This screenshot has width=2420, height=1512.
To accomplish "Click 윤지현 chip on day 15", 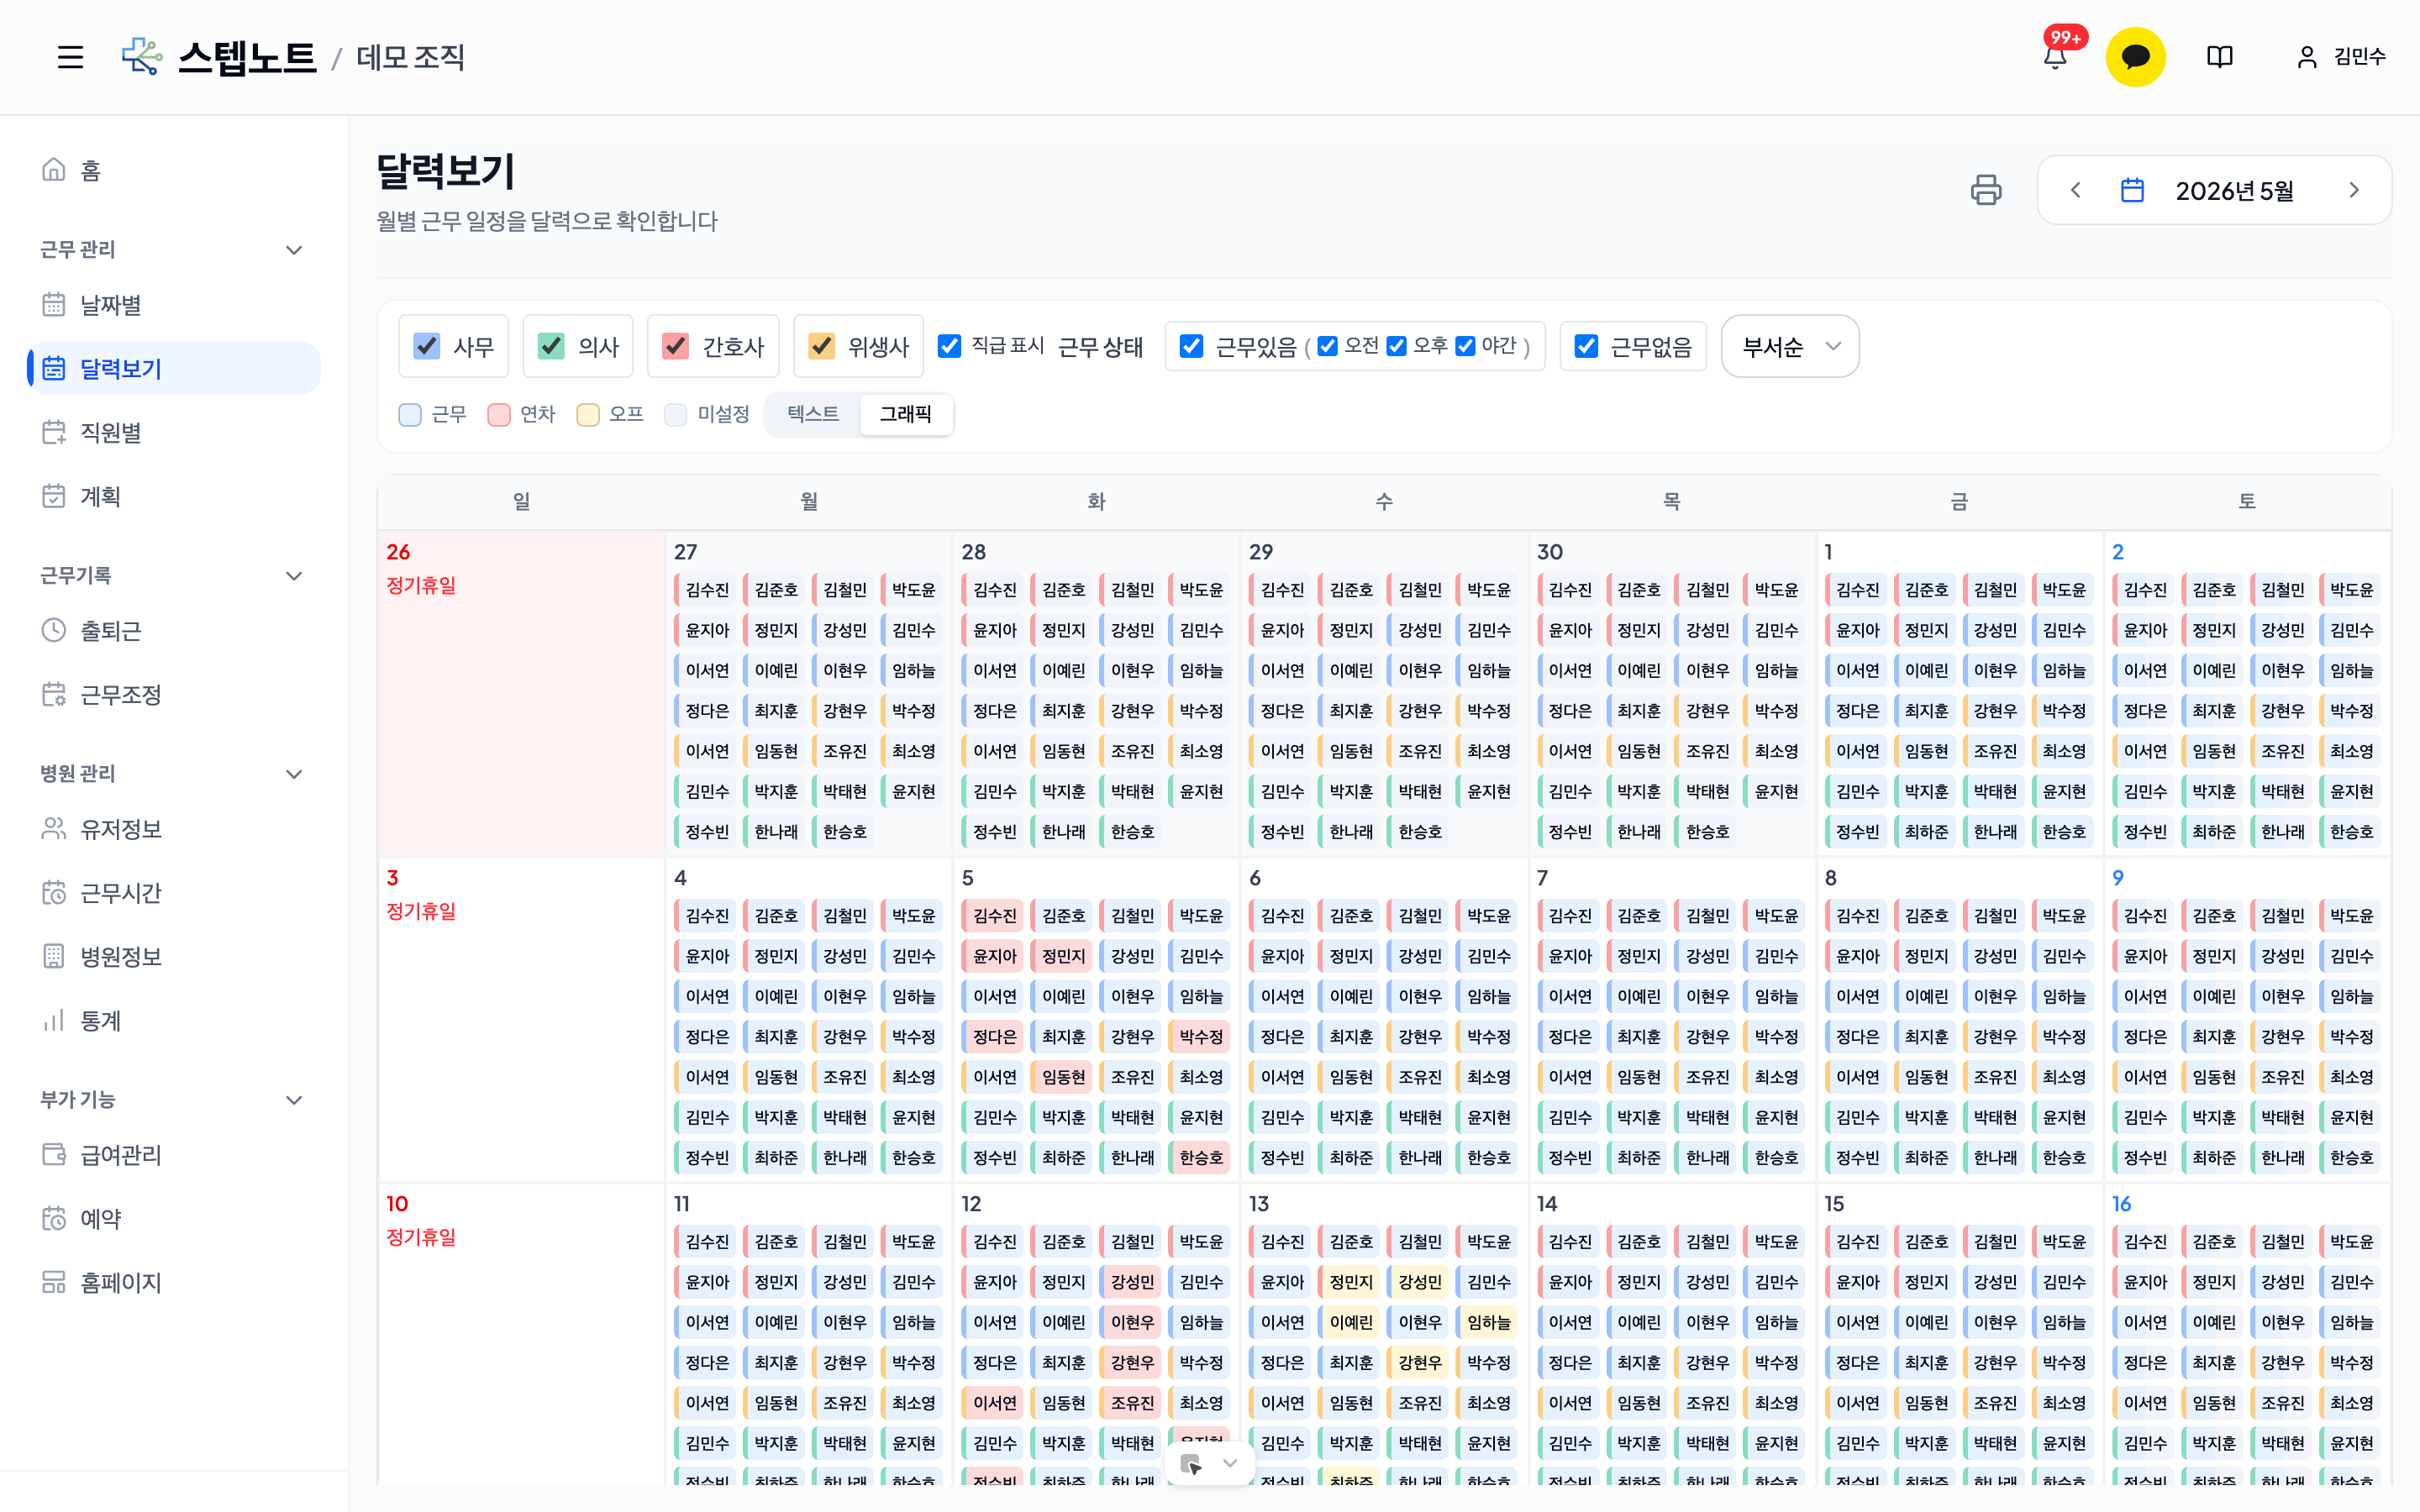I will coord(2064,1443).
